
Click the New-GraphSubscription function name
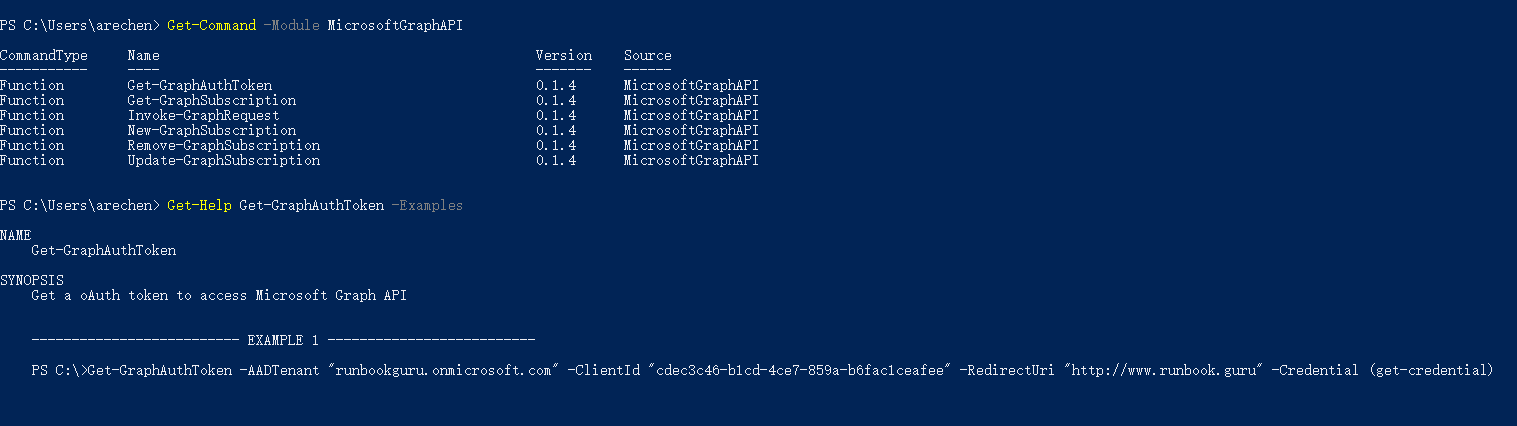point(211,130)
